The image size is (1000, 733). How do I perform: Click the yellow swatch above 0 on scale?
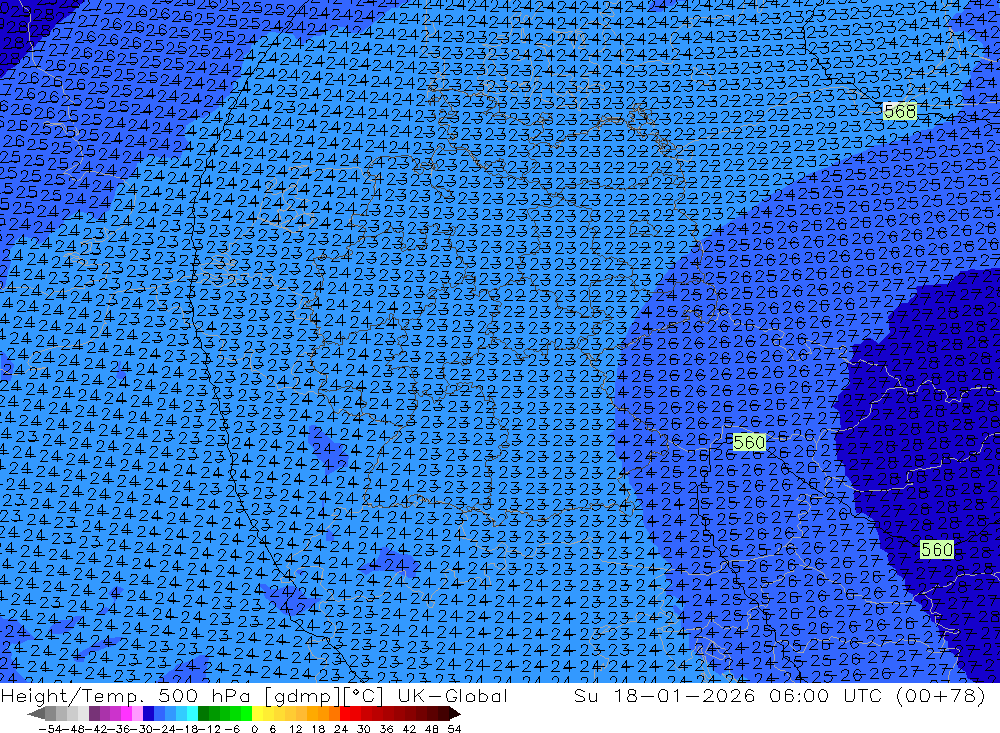coord(257,713)
